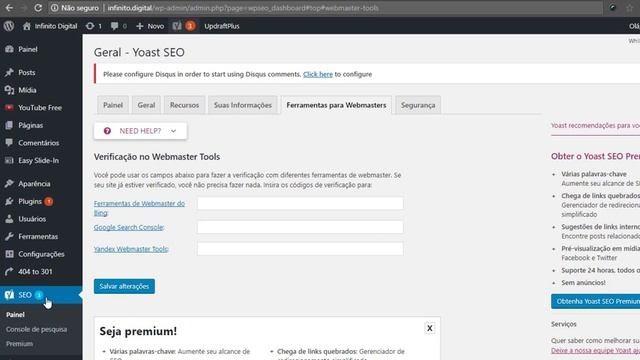Click the Usuários person icon
This screenshot has width=640, height=360.
[x=9, y=219]
